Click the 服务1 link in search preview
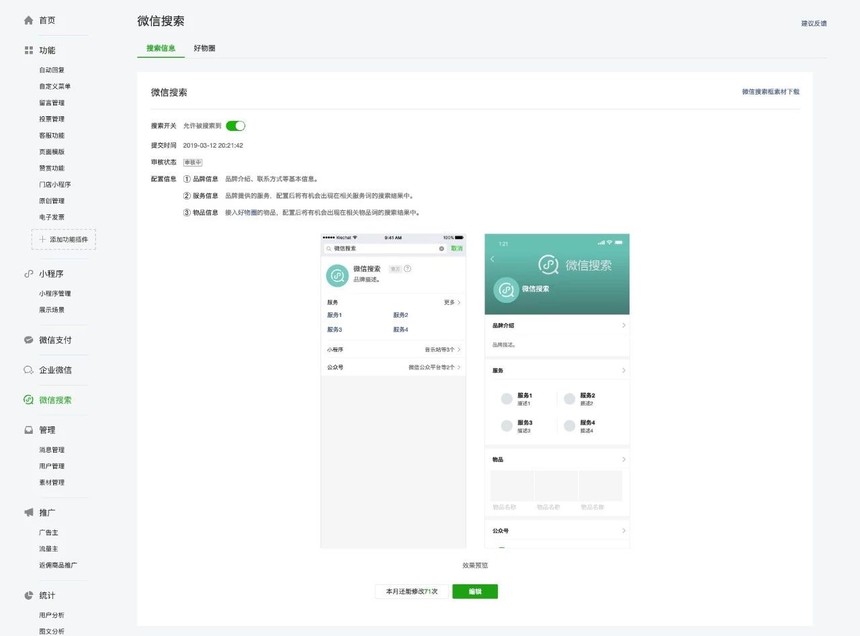This screenshot has width=860, height=636. [x=335, y=315]
